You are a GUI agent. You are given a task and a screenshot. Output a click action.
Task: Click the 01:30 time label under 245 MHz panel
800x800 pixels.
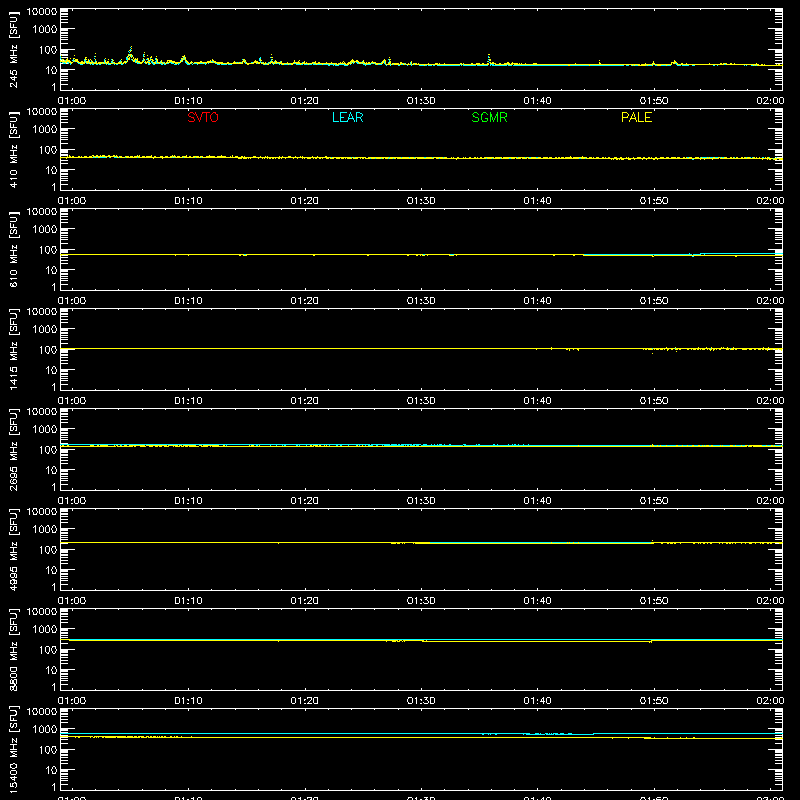pos(421,101)
